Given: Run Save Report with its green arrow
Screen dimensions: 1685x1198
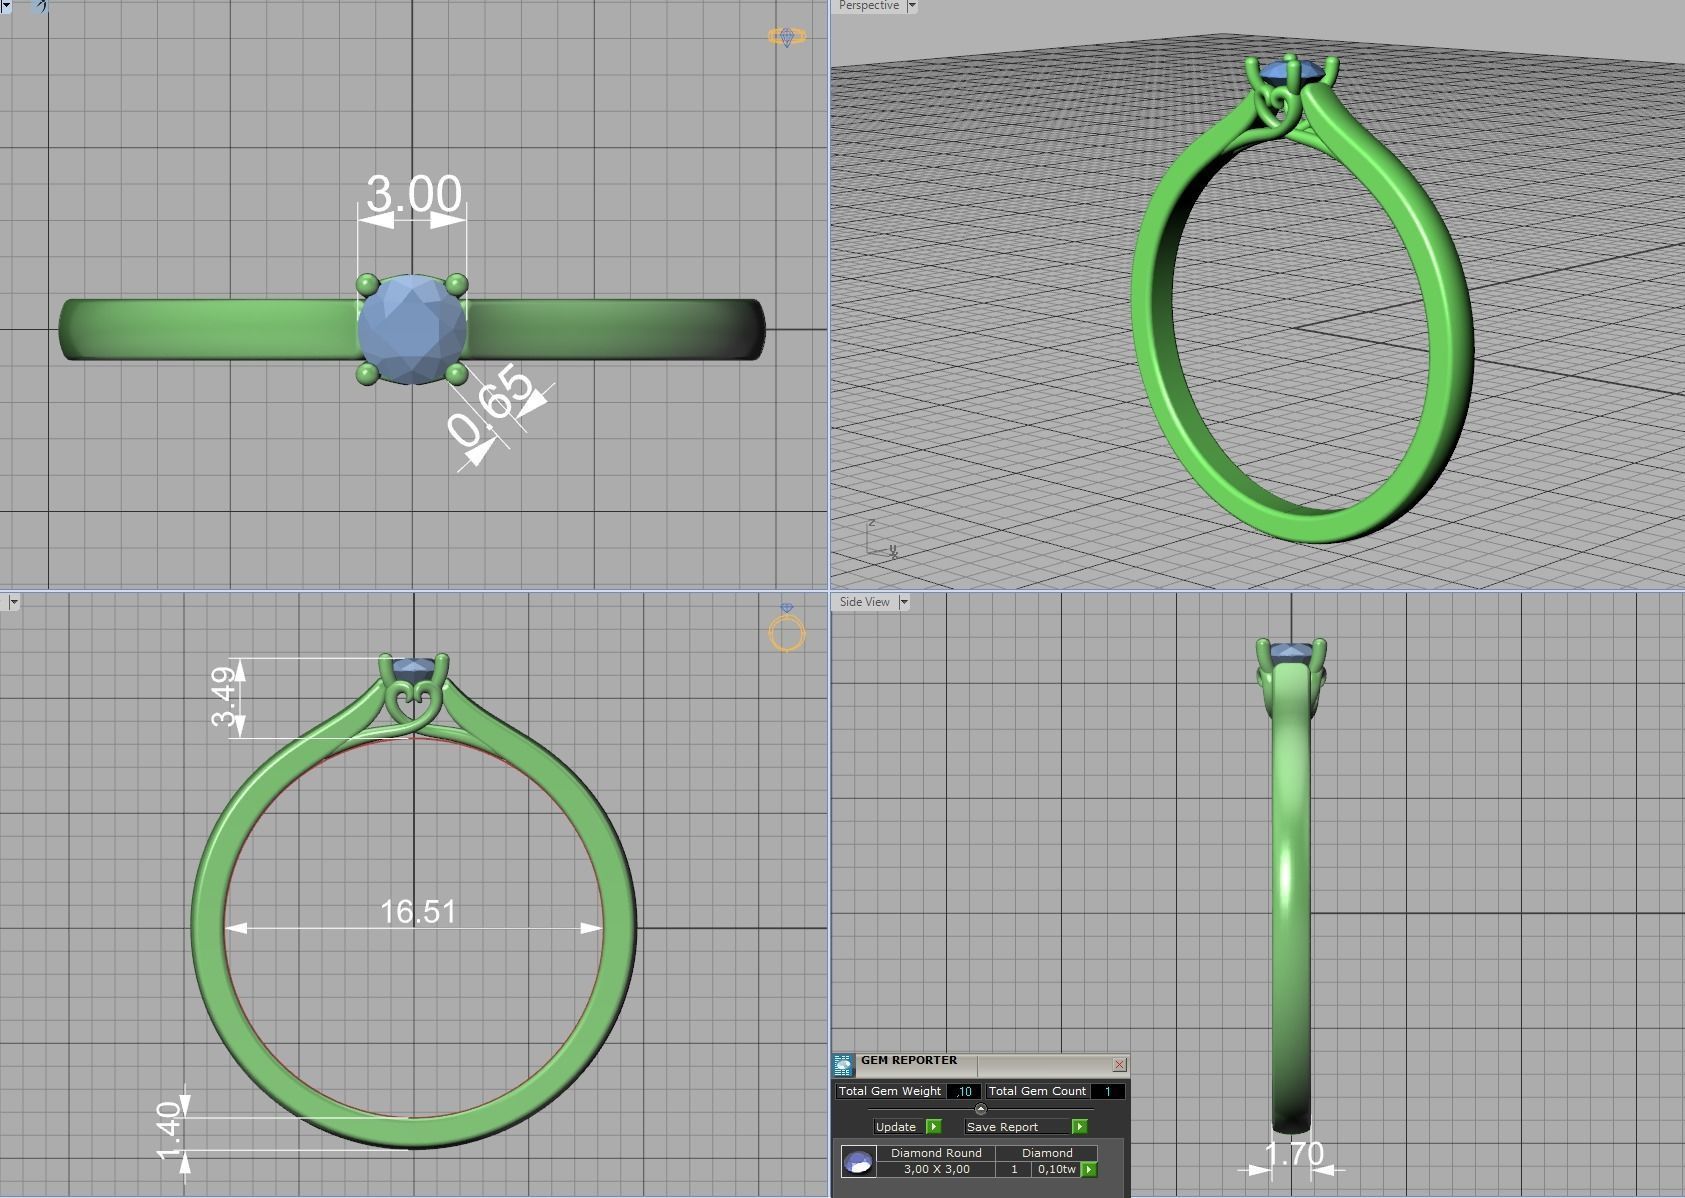Looking at the screenshot, I should [x=1079, y=1127].
